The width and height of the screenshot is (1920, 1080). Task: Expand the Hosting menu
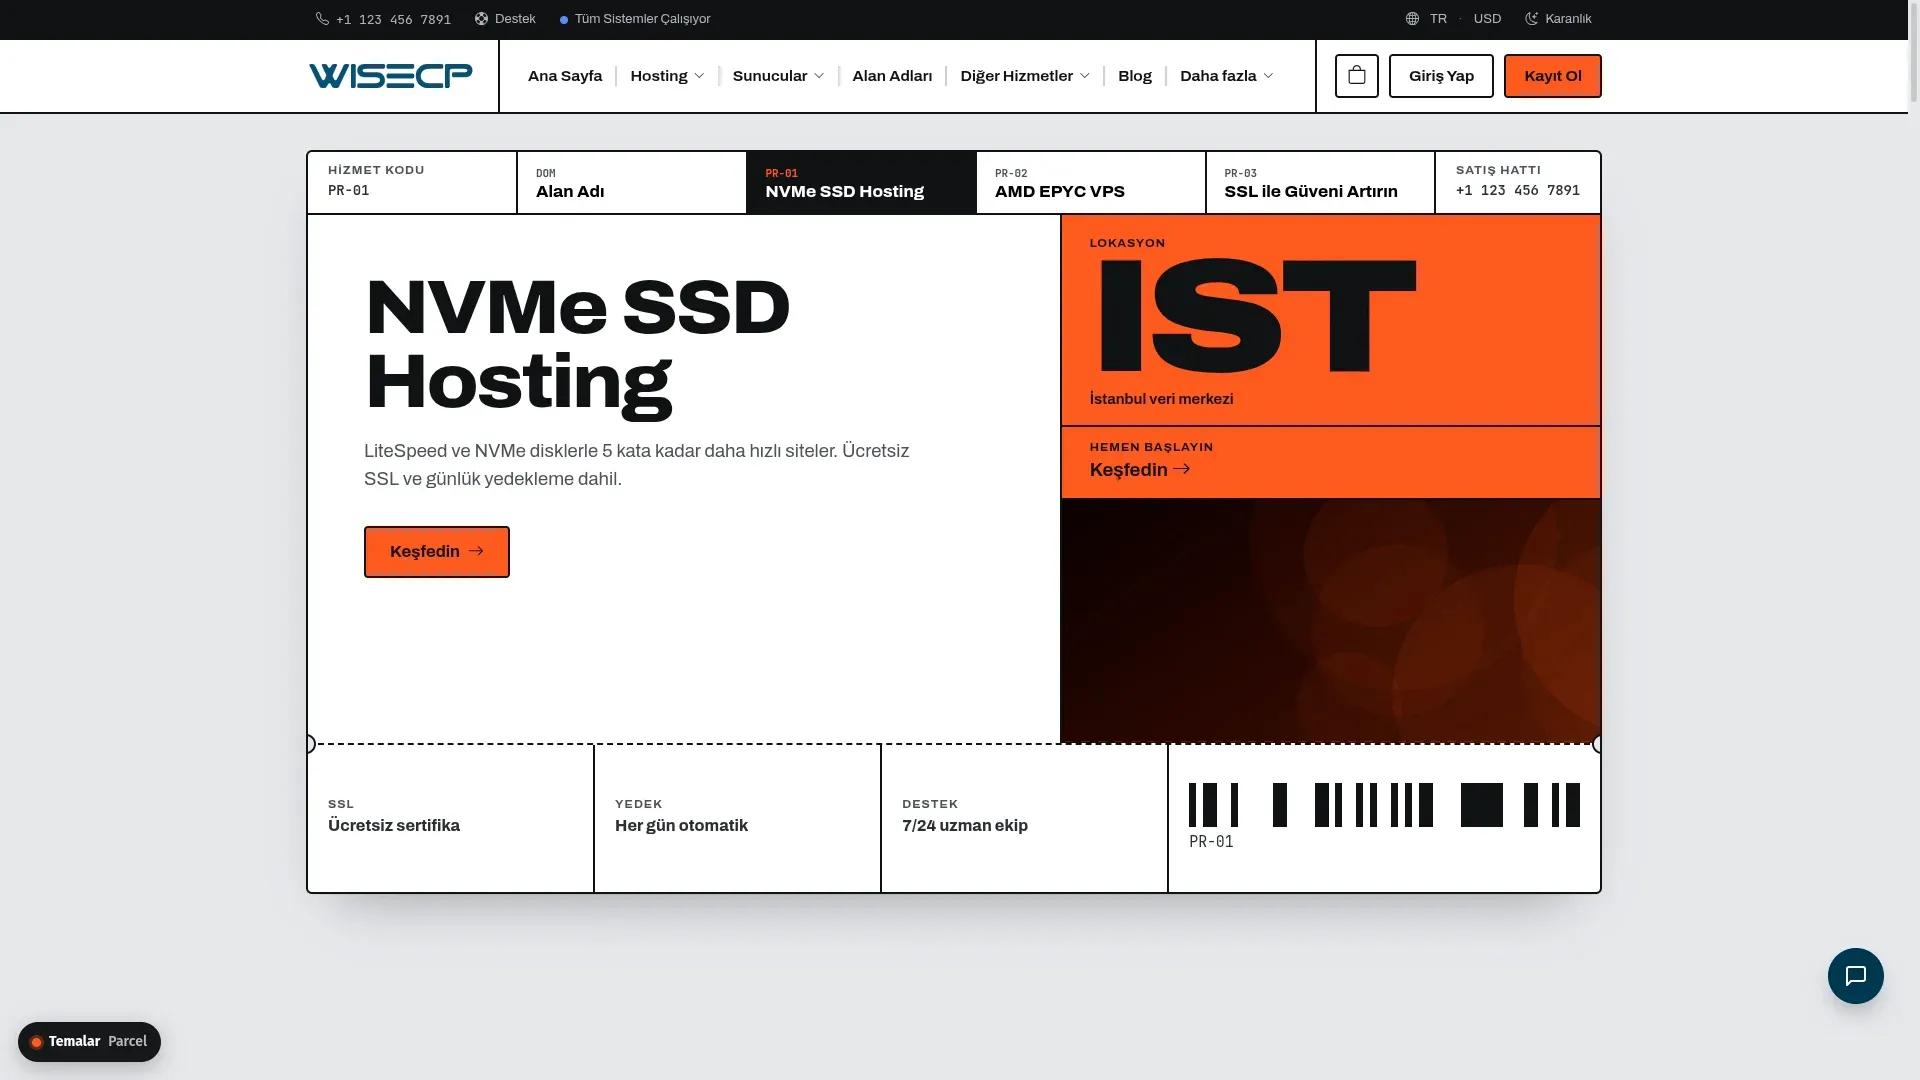[667, 76]
